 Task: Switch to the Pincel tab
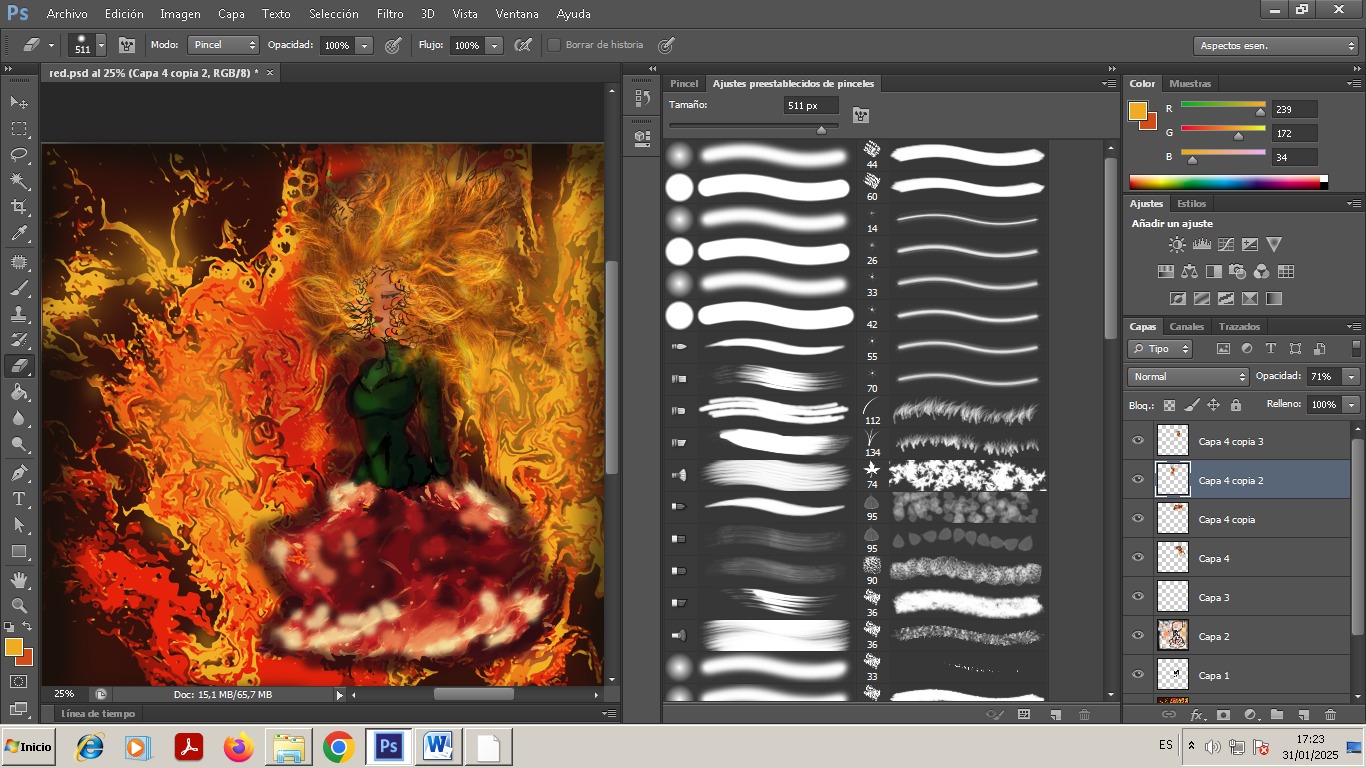(684, 84)
